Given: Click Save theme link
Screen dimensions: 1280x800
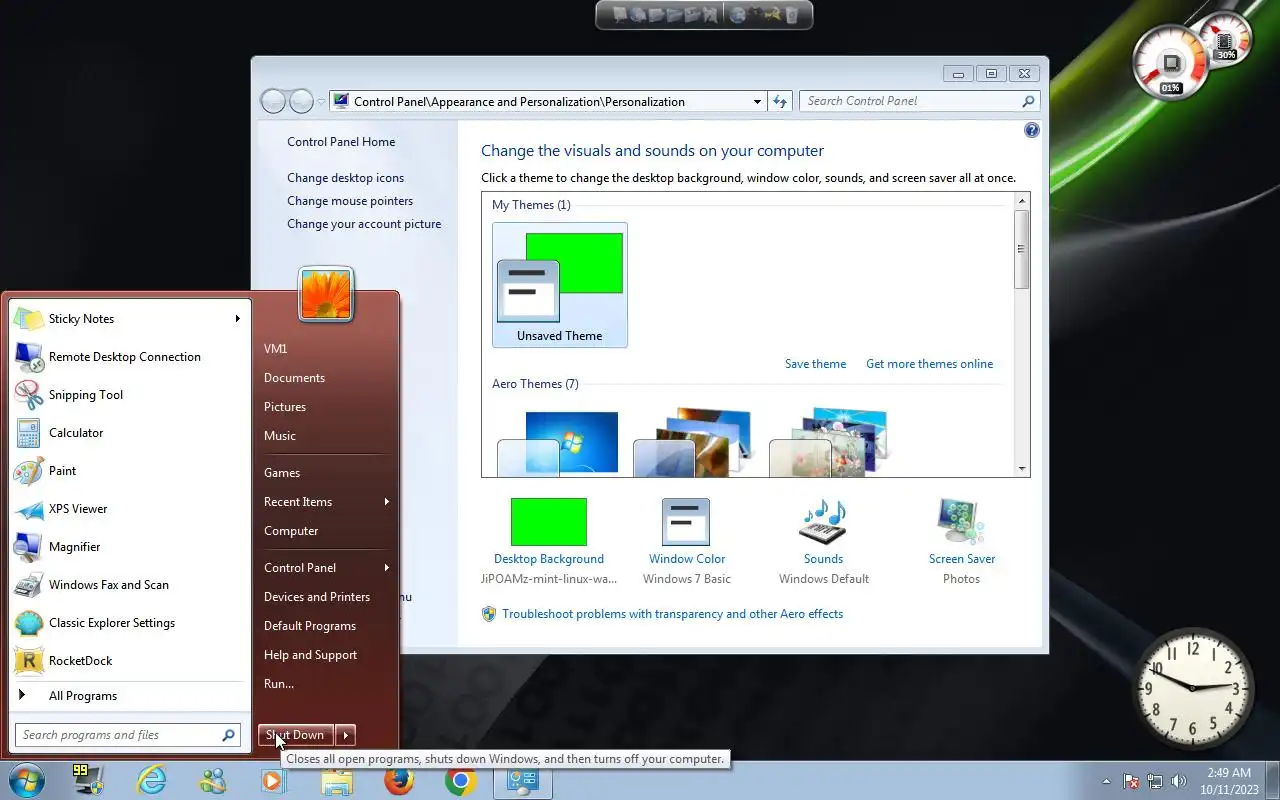Looking at the screenshot, I should point(815,364).
